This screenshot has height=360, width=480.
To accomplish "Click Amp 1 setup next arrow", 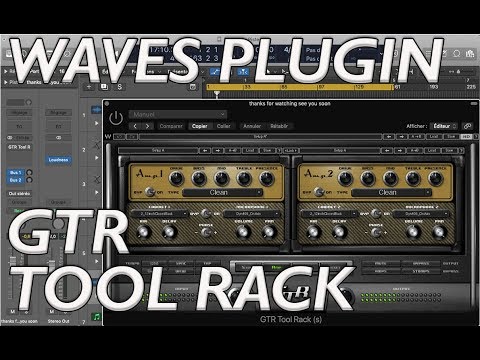I will [217, 151].
